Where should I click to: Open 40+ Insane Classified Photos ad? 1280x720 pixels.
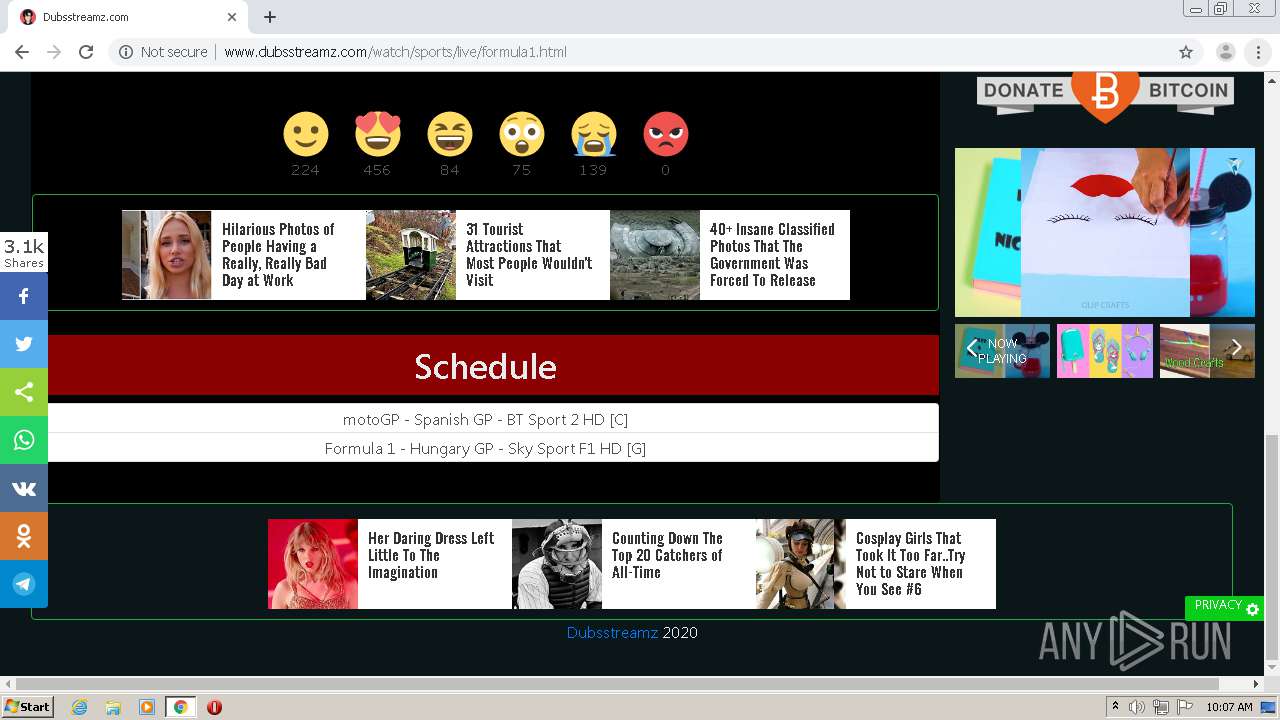pos(730,255)
